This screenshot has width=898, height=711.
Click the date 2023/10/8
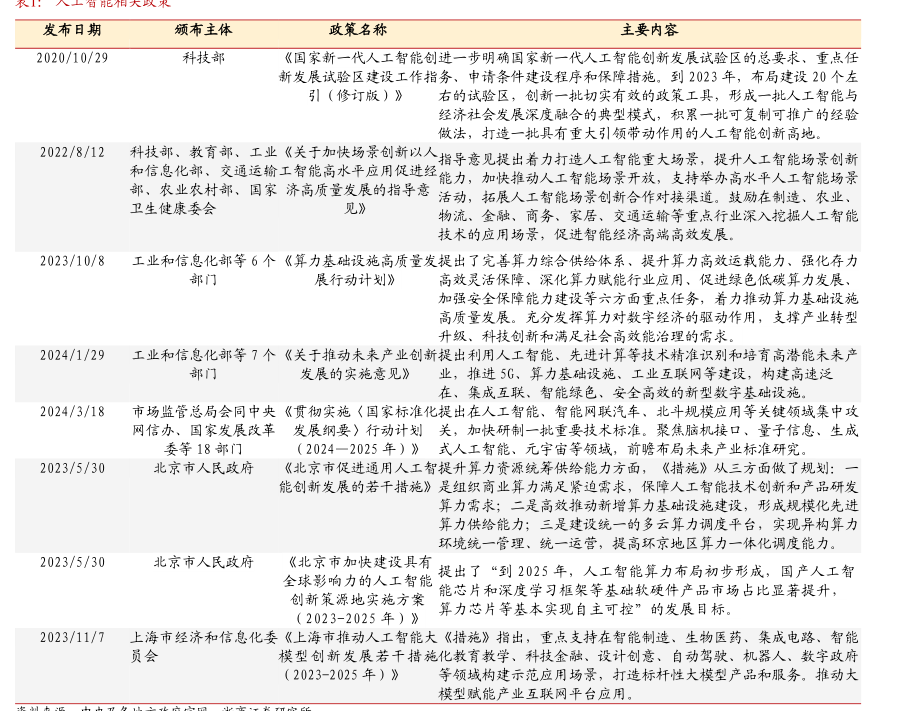click(72, 261)
